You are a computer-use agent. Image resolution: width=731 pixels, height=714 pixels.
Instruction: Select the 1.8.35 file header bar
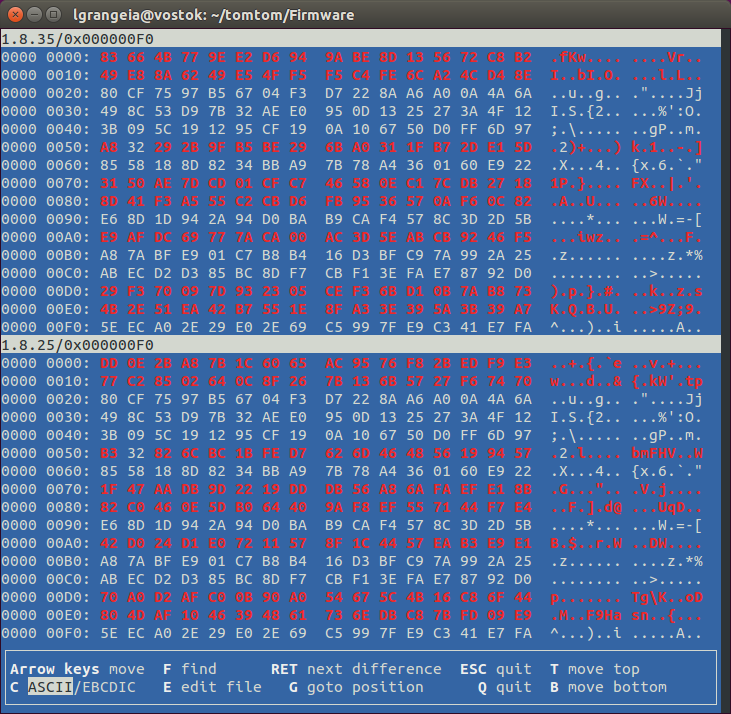(x=365, y=39)
